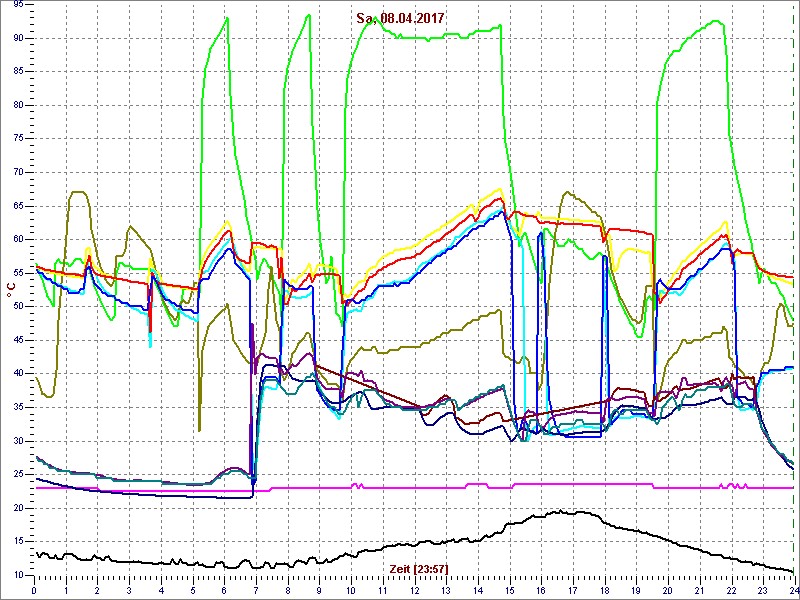Select the 70 tick label on temperature axis
This screenshot has width=800, height=600.
[17, 172]
